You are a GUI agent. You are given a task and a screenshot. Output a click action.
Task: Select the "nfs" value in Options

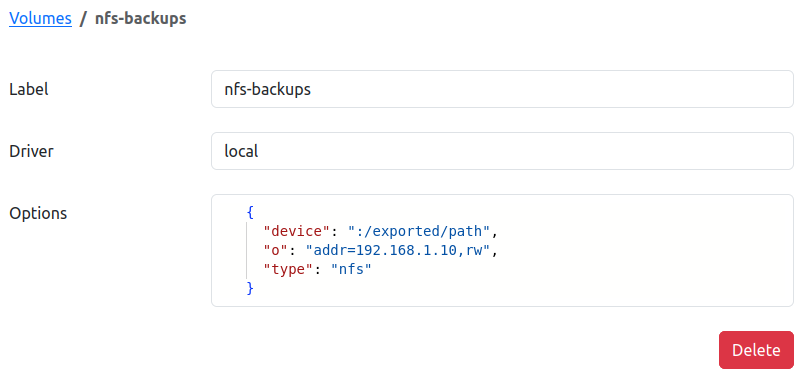352,269
